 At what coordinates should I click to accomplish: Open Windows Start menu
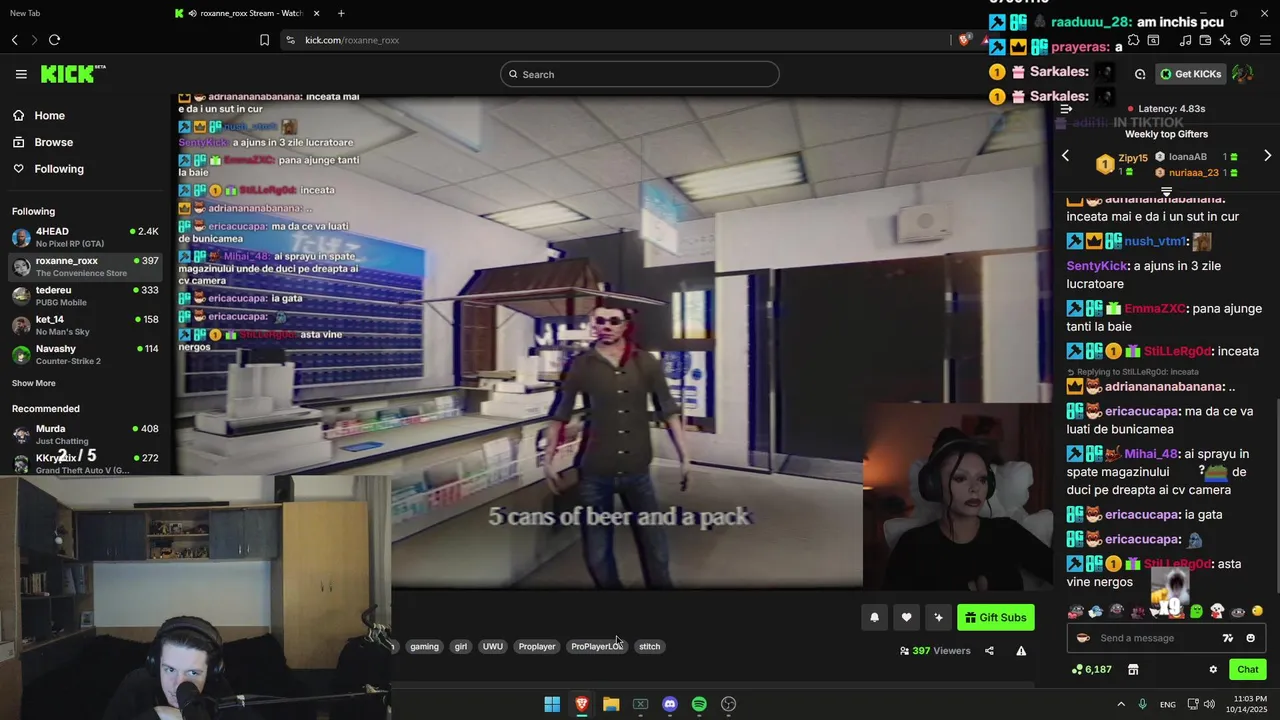(x=552, y=704)
